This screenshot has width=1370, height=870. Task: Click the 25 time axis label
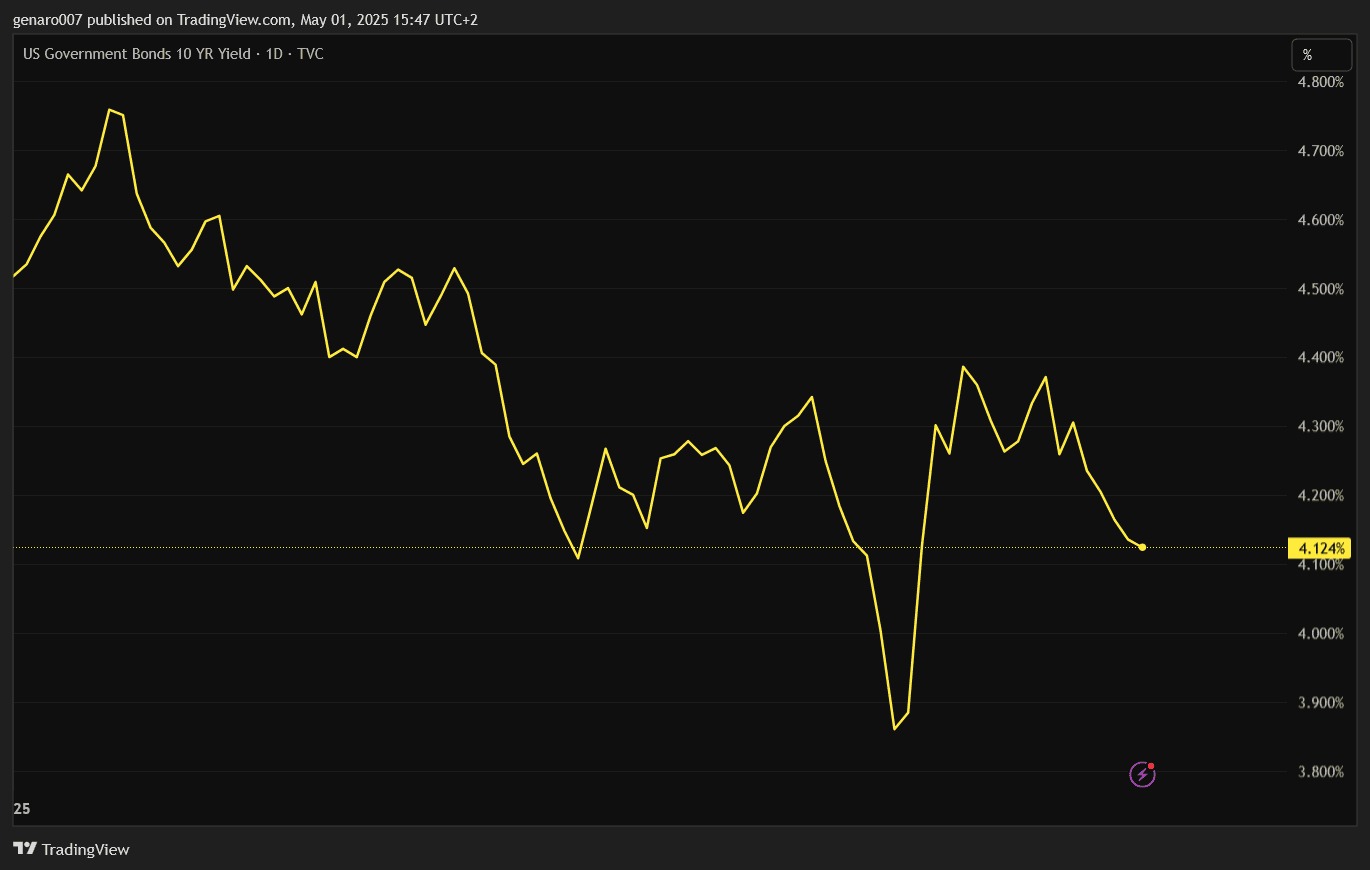(x=21, y=808)
